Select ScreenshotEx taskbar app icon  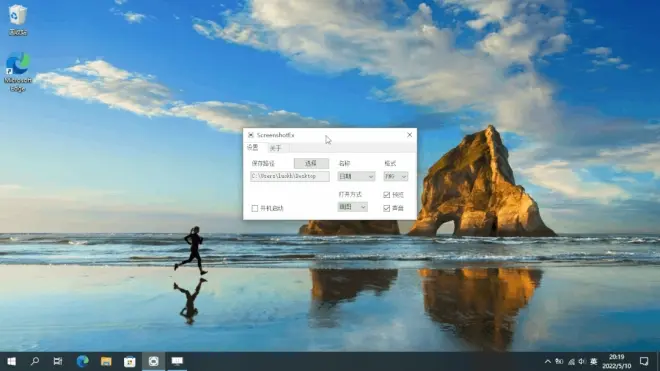pyautogui.click(x=153, y=361)
